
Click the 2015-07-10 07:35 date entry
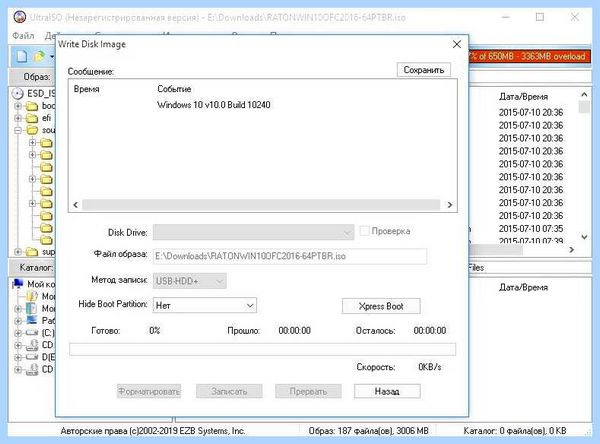coord(531,229)
